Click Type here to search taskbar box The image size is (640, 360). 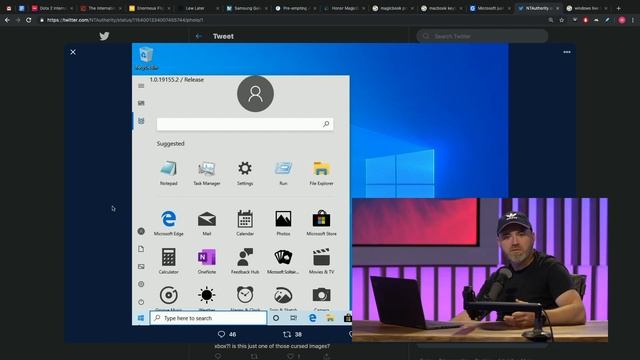click(208, 318)
